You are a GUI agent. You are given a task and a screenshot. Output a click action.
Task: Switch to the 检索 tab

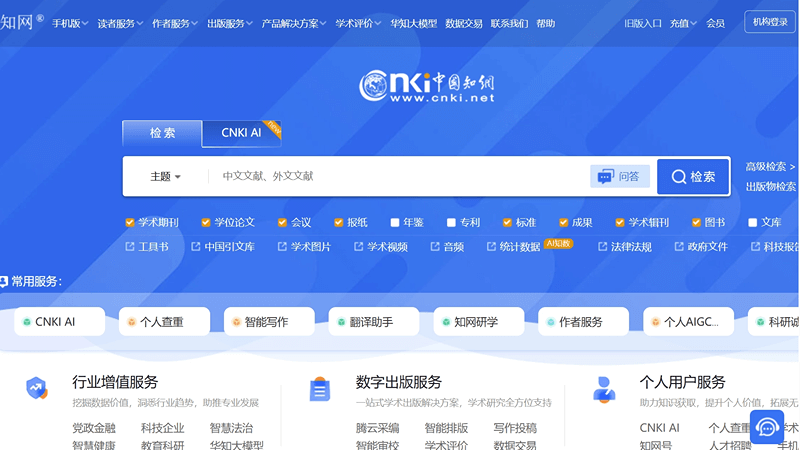(162, 133)
